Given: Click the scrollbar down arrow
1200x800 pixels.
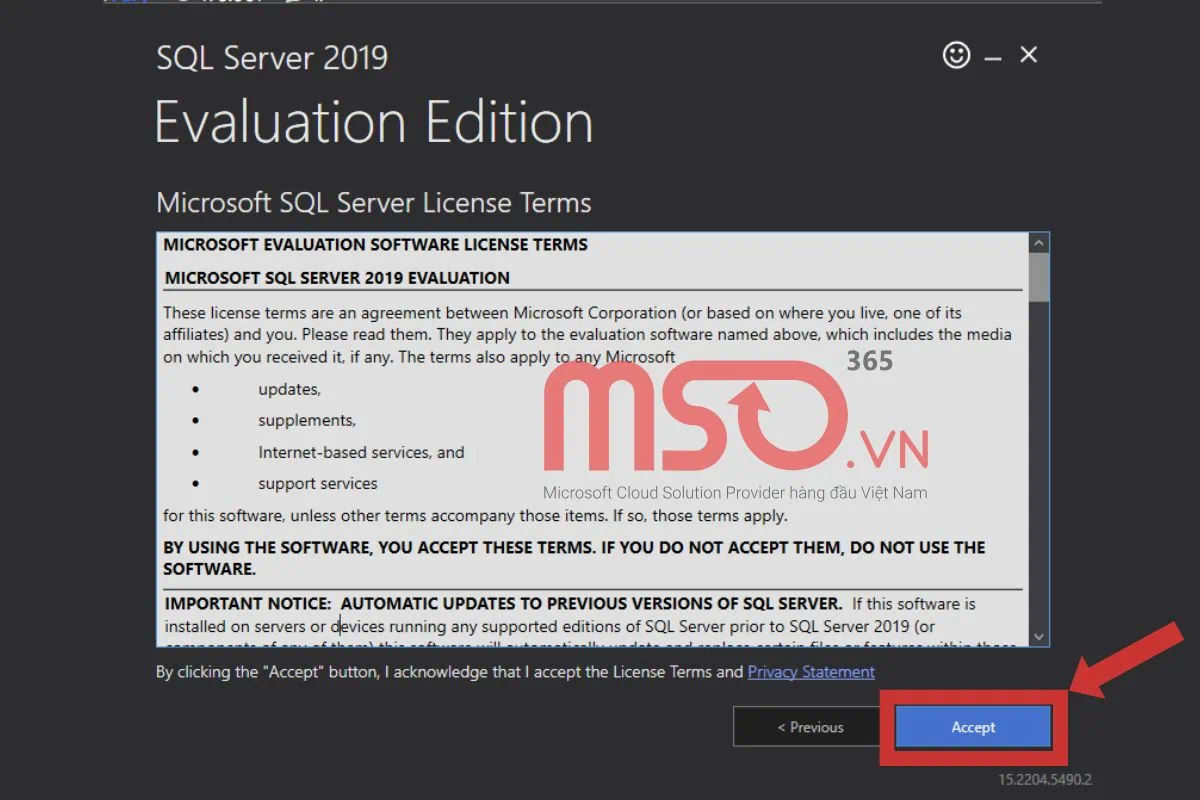Looking at the screenshot, I should point(1039,637).
